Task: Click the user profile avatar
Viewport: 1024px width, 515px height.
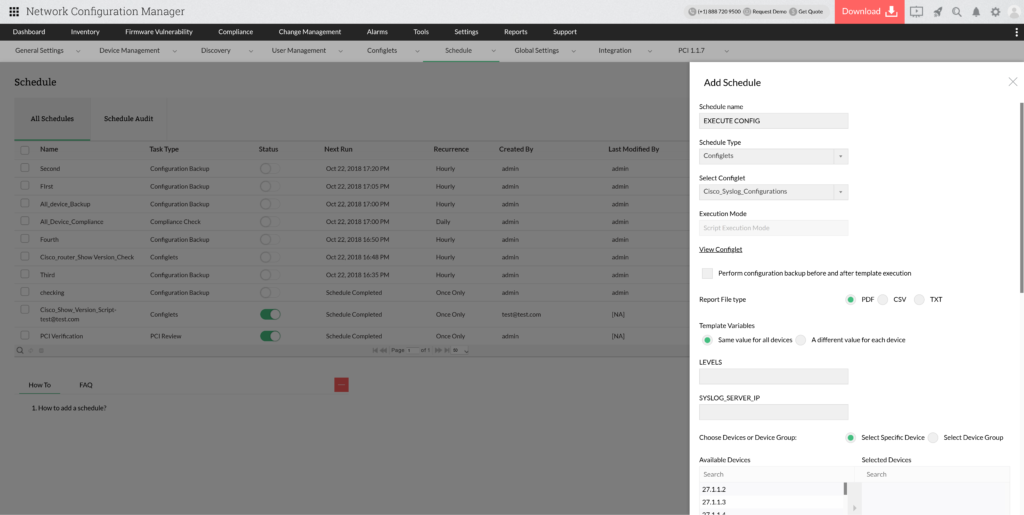Action: click(x=1014, y=12)
